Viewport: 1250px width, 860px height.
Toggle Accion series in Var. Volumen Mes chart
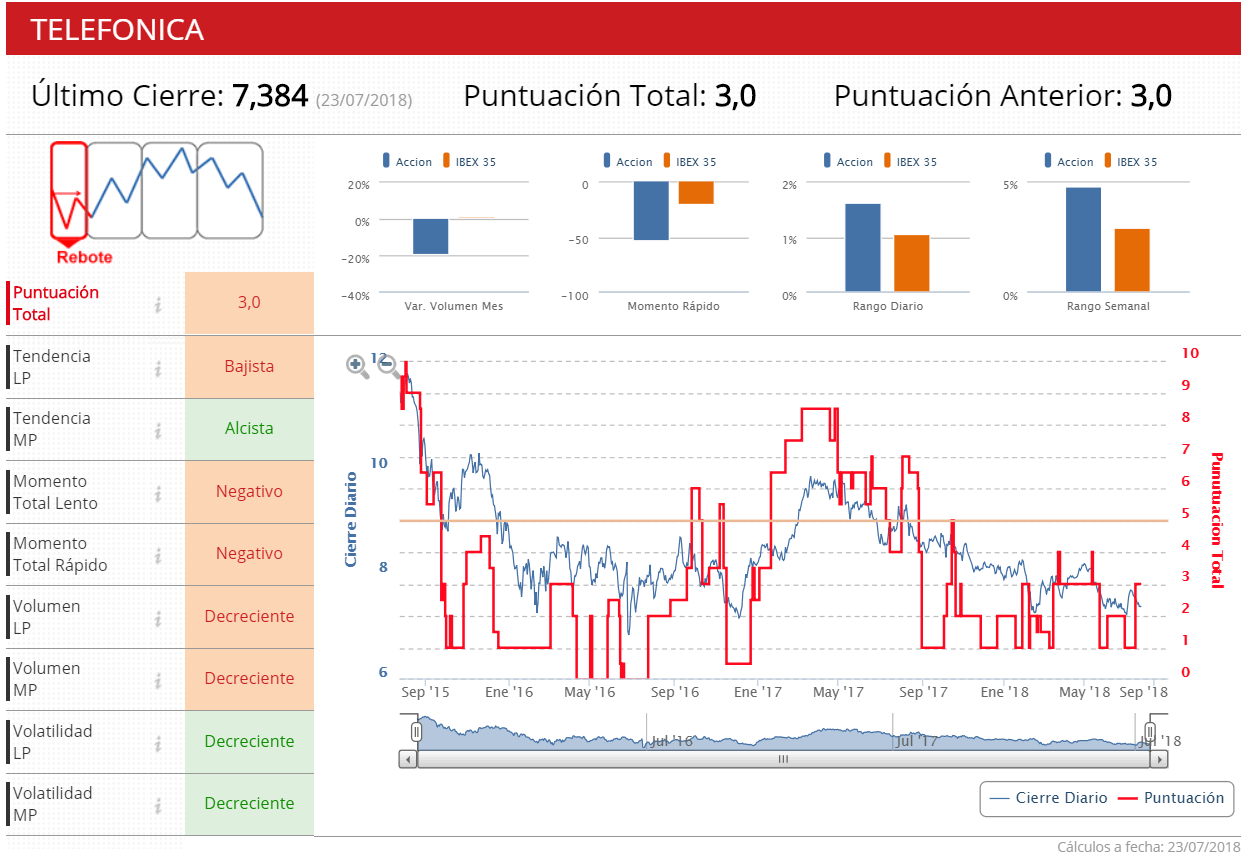[x=407, y=162]
